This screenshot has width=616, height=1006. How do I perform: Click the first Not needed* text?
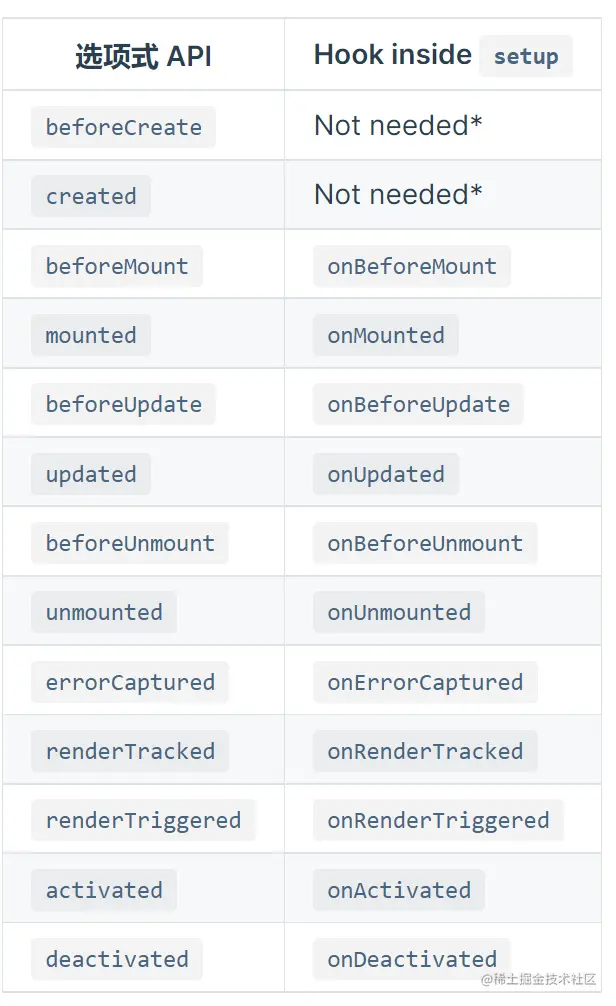coord(398,126)
